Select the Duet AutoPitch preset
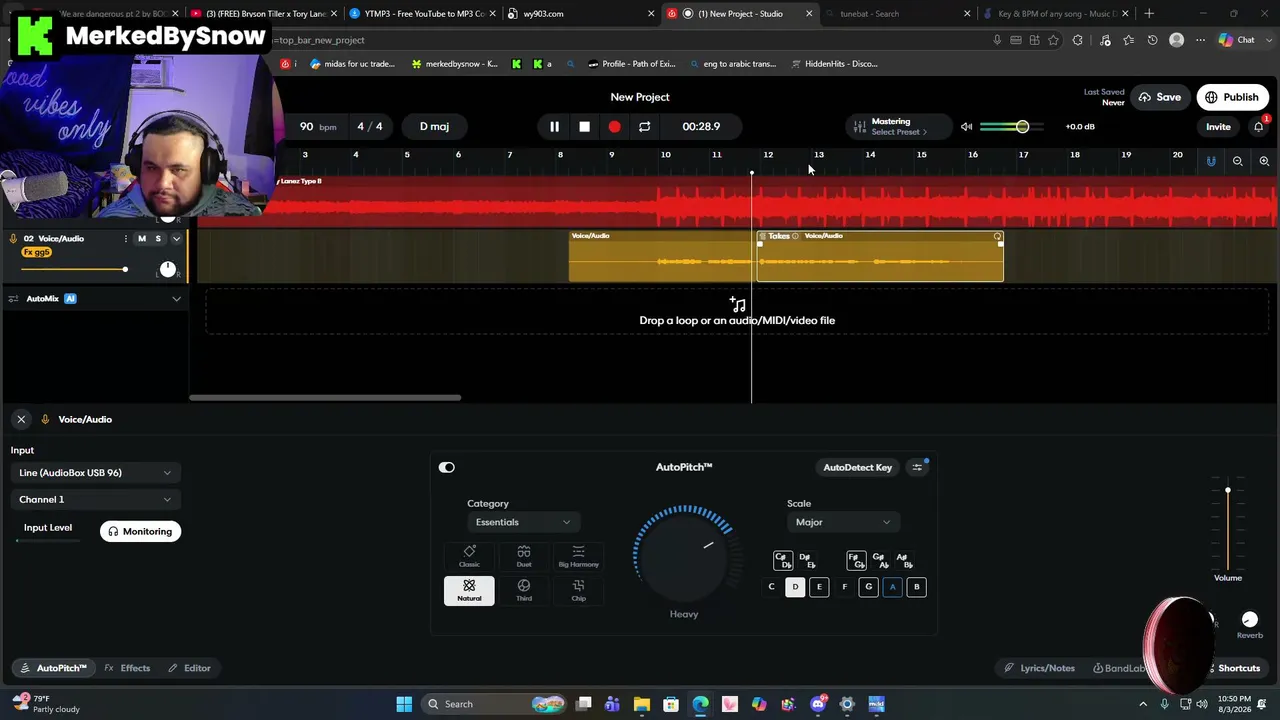1280x720 pixels. tap(524, 556)
